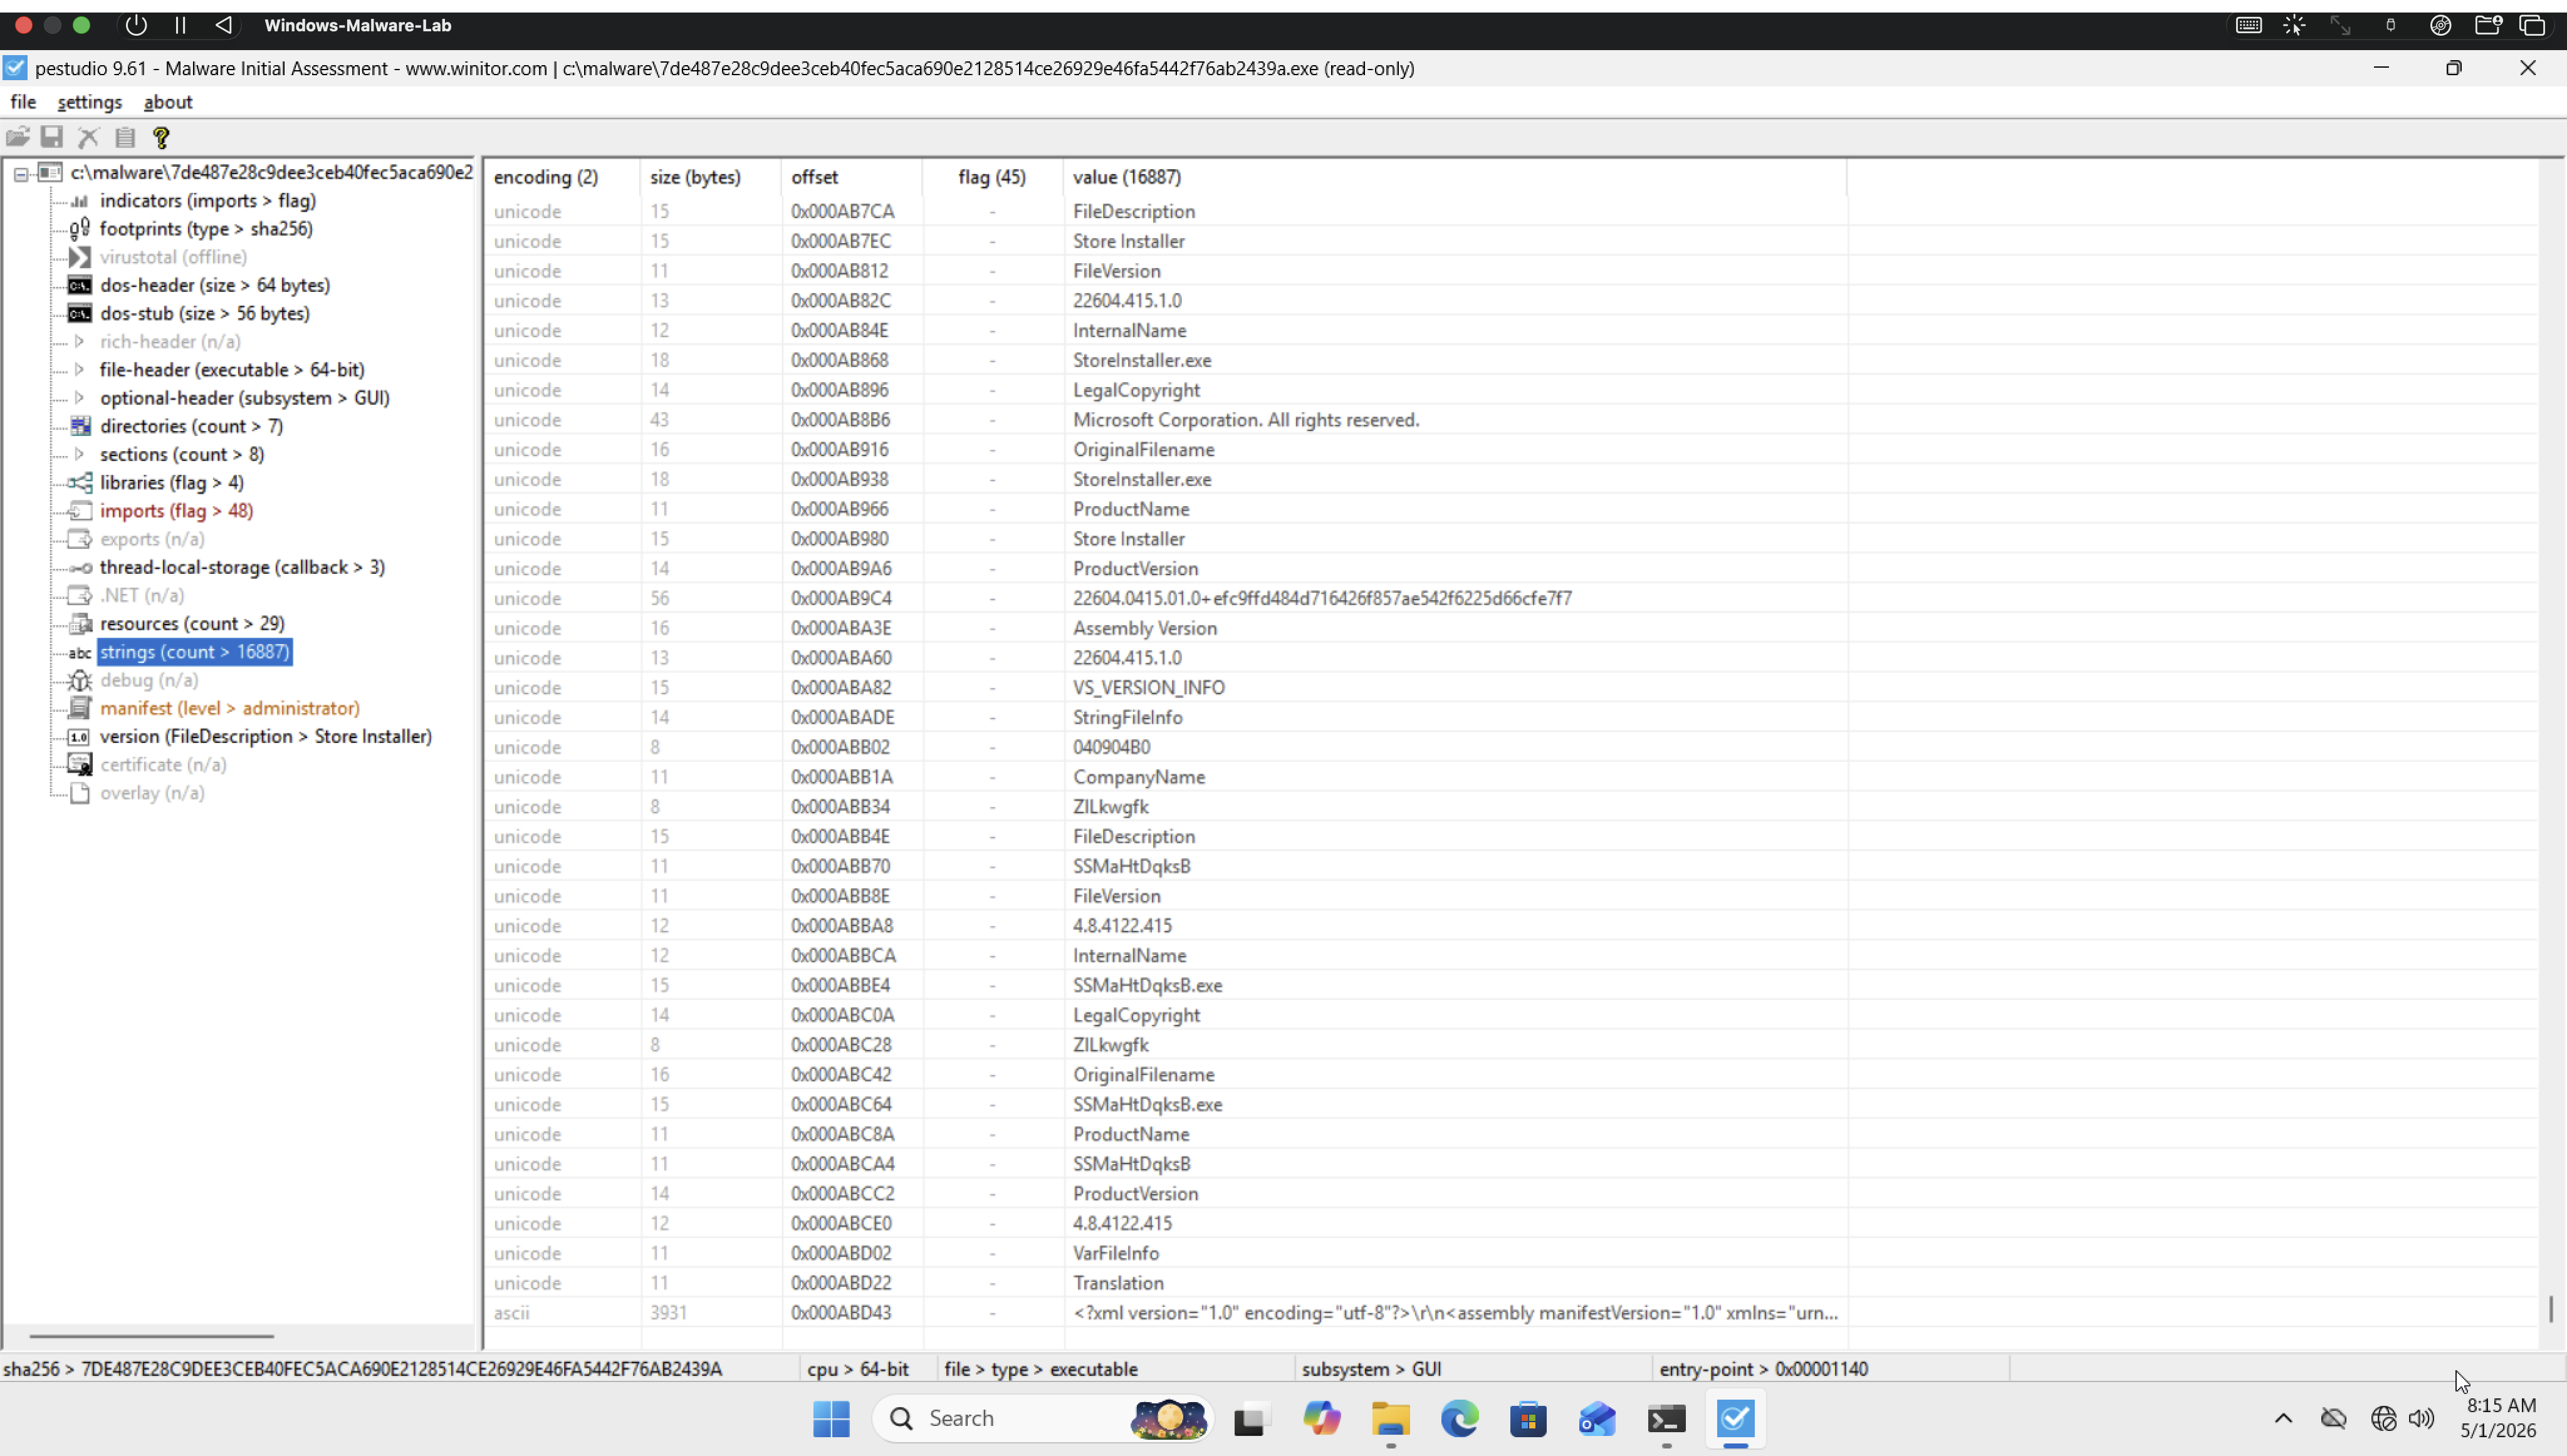Viewport: 2567px width, 1456px height.
Task: Open the Terminal taskbar icon
Action: [x=1666, y=1418]
